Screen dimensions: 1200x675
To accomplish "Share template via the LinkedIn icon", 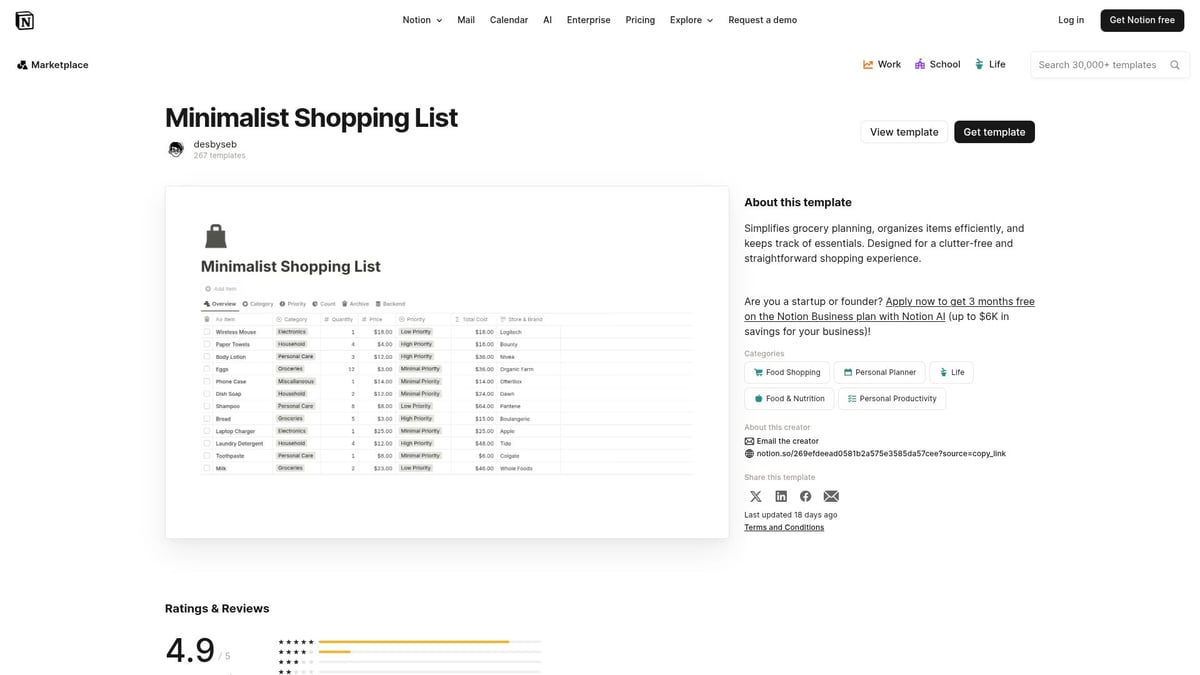I will (781, 496).
